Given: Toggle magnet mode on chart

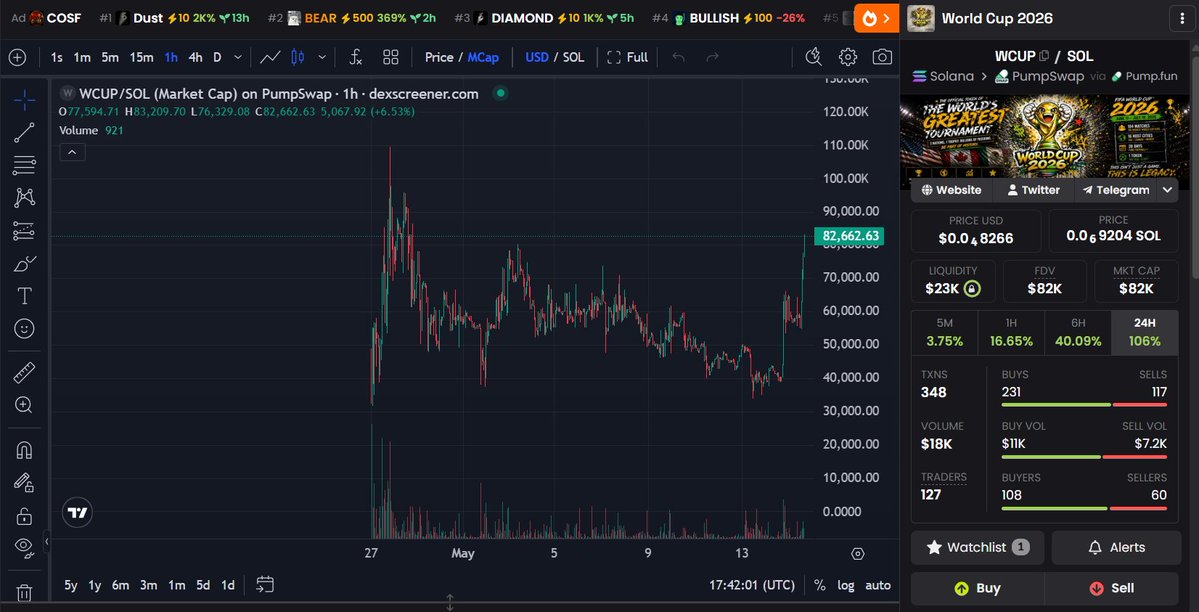Looking at the screenshot, I should click(x=24, y=451).
